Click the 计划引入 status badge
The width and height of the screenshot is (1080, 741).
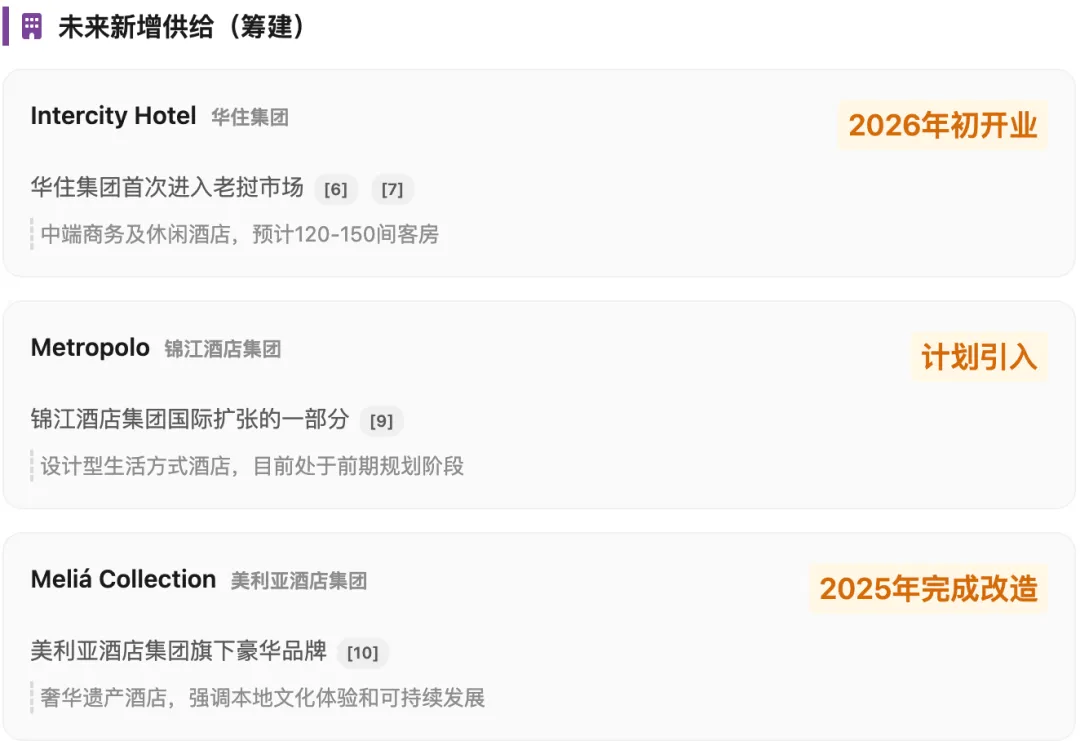pyautogui.click(x=979, y=357)
